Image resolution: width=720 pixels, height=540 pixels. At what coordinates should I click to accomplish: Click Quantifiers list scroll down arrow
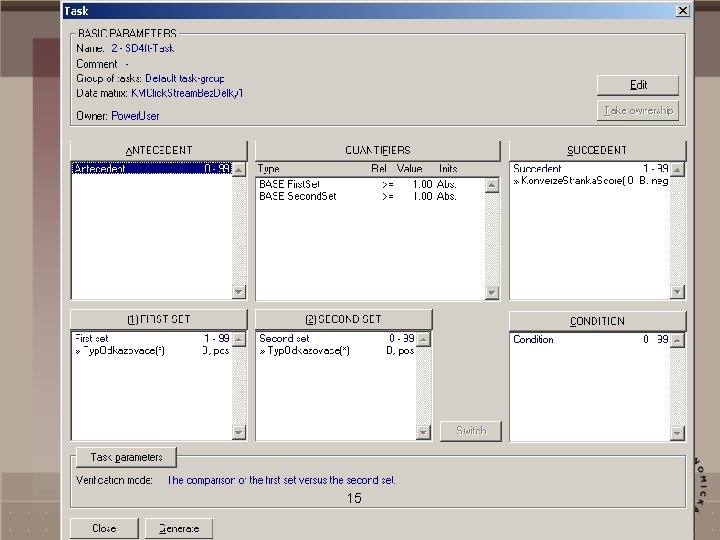pos(492,292)
